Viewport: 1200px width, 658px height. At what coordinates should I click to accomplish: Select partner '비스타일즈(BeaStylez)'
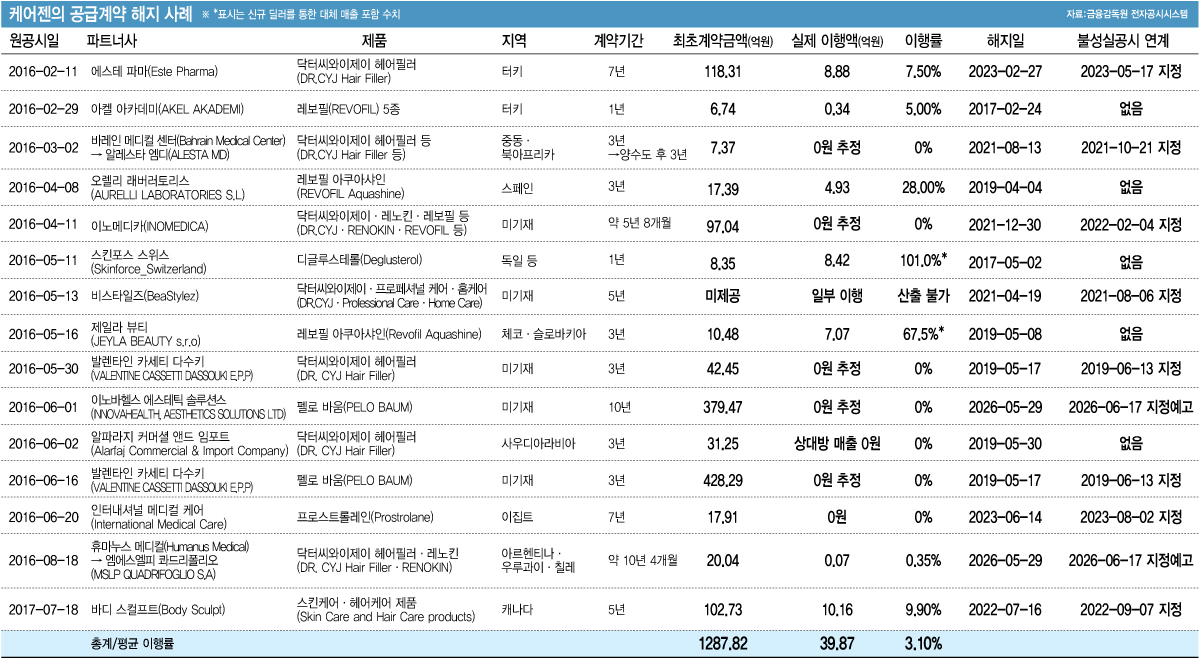point(144,296)
